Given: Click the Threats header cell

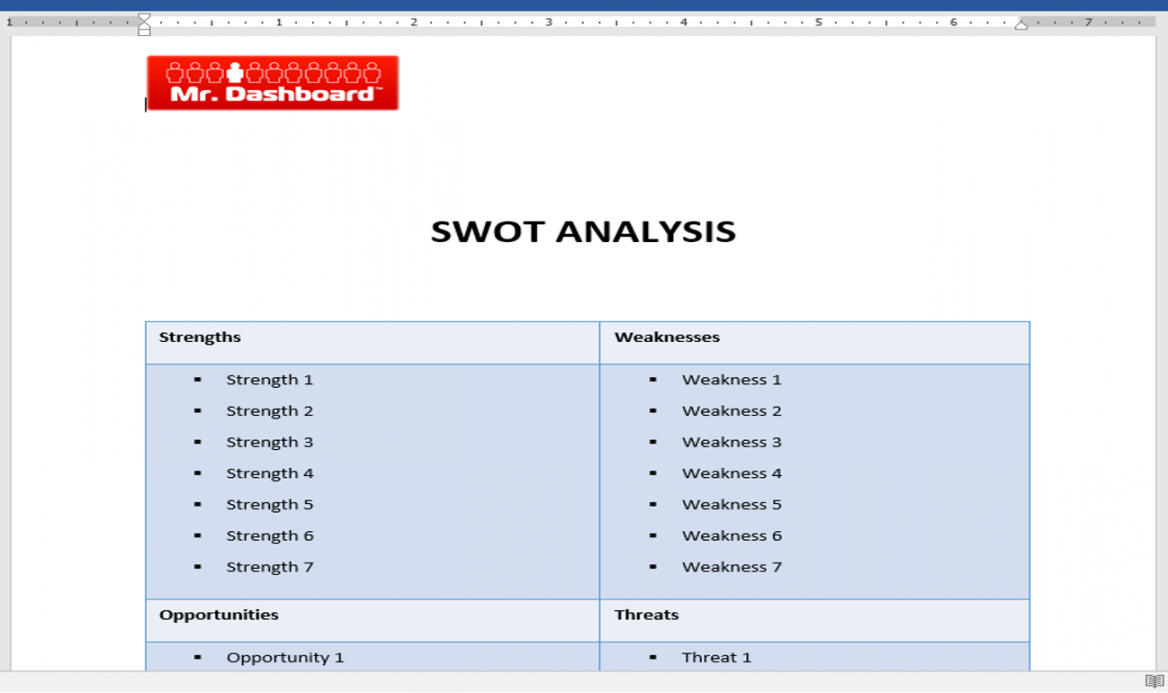Looking at the screenshot, I should [x=646, y=615].
